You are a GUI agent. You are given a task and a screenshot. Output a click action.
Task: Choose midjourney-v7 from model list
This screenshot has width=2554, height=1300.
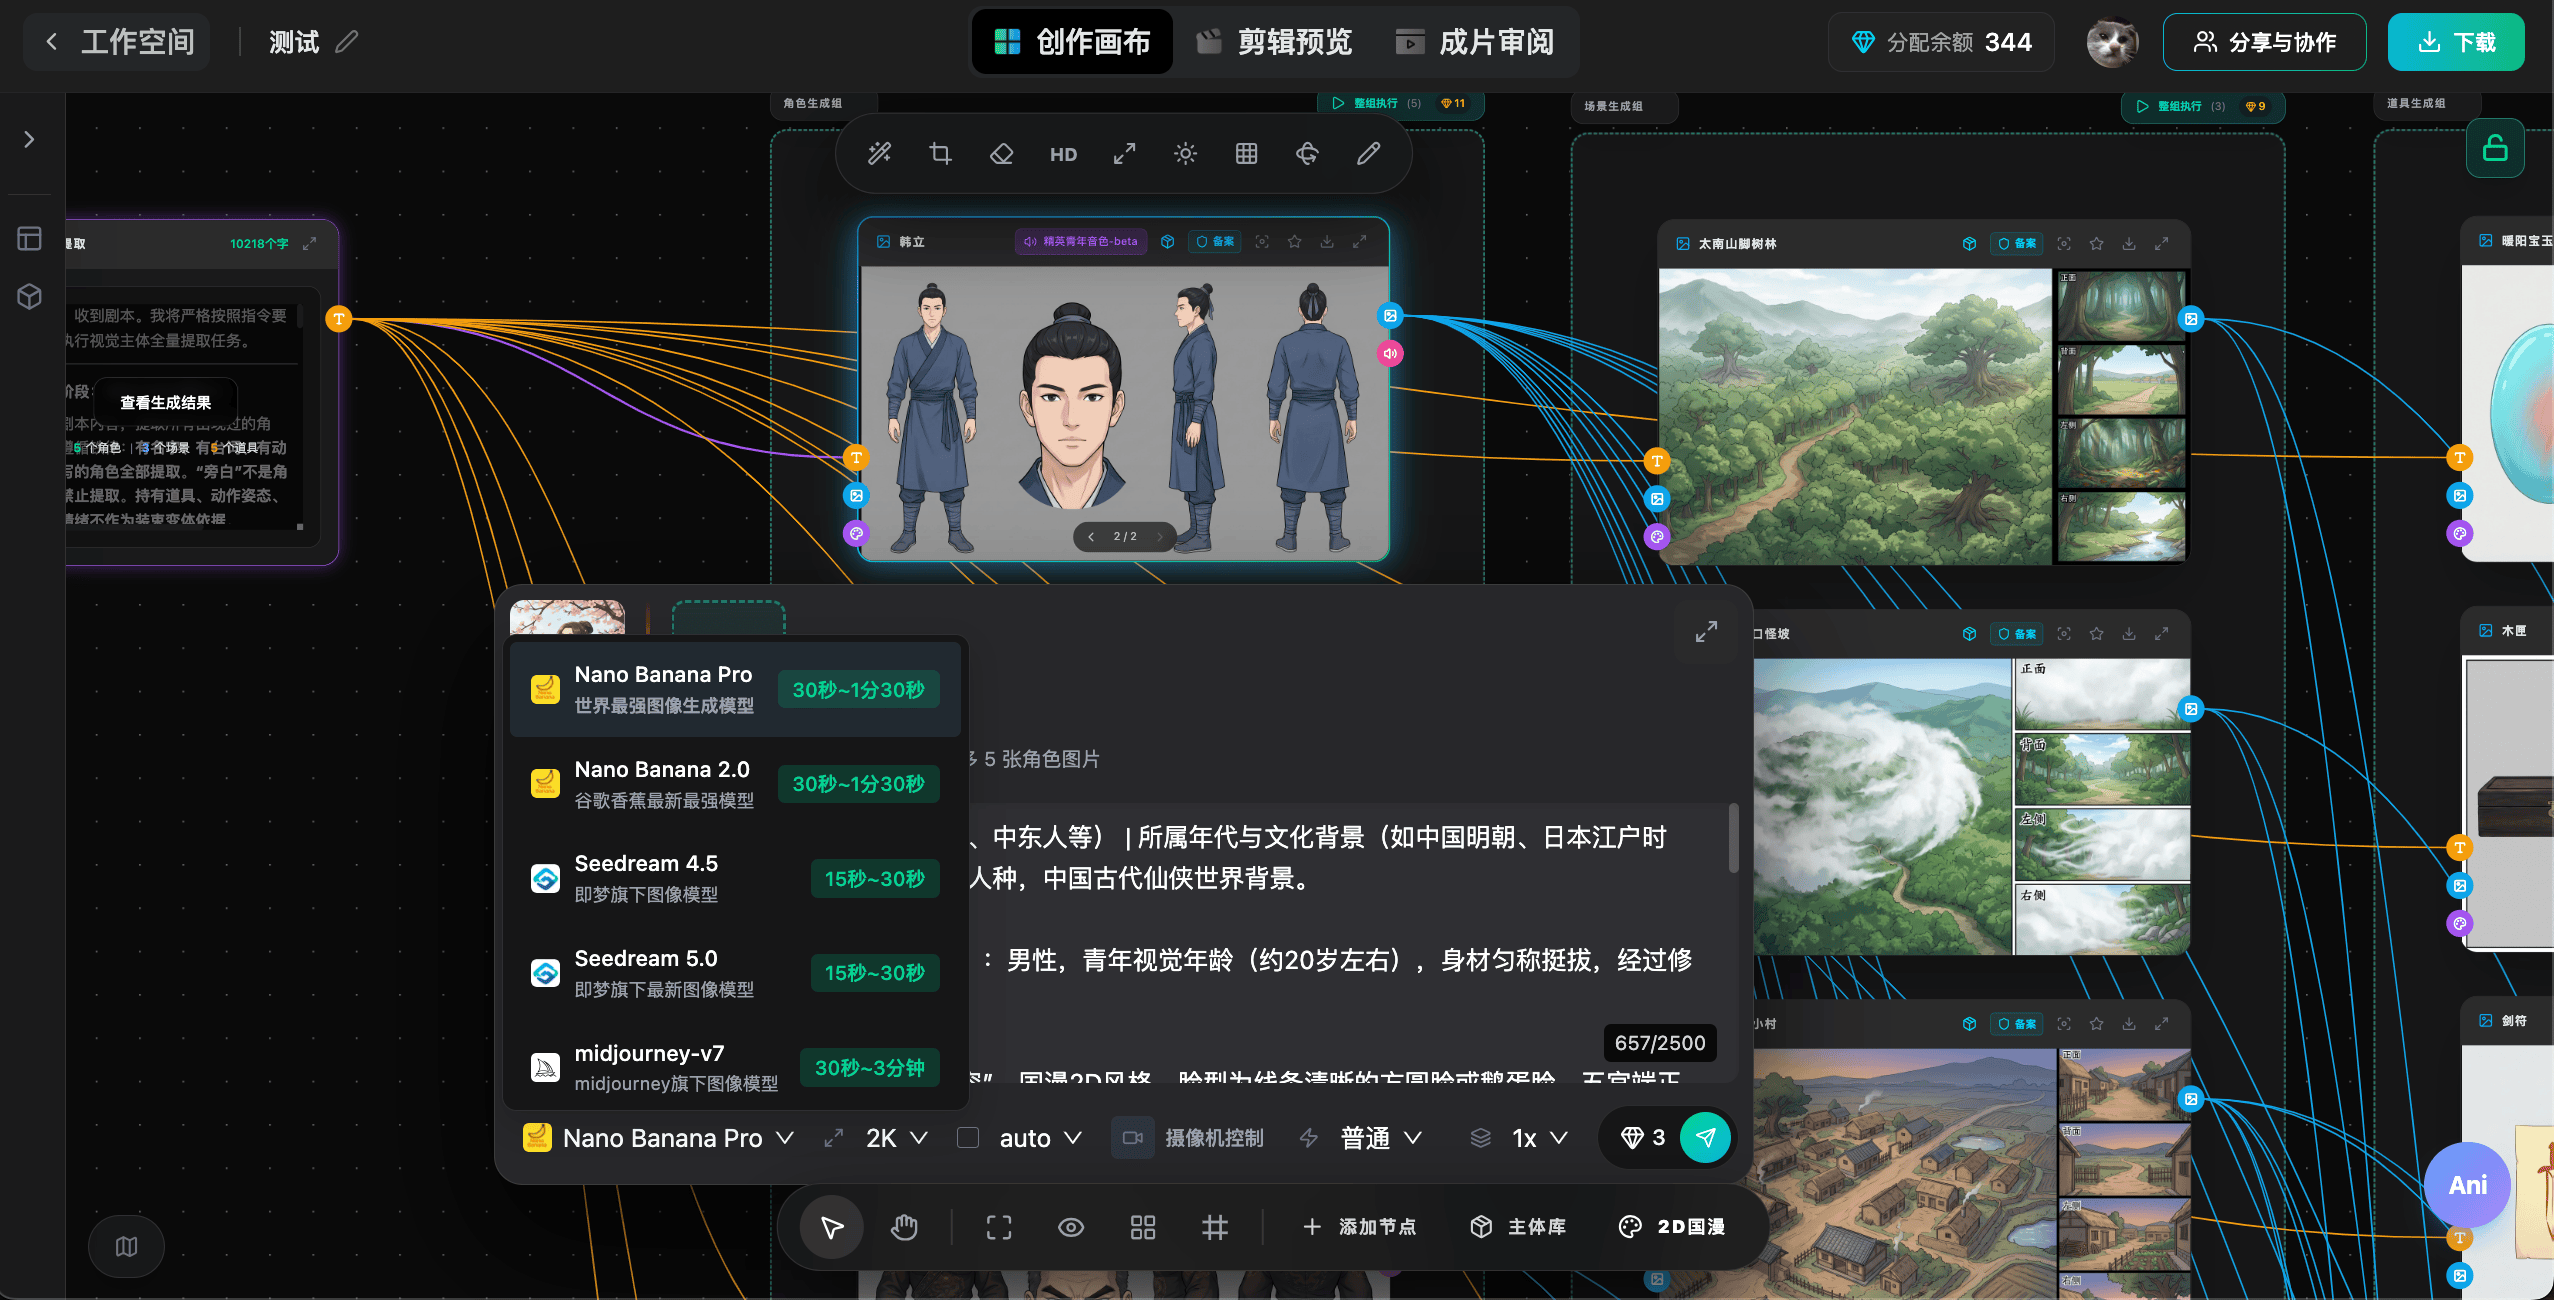tap(735, 1067)
